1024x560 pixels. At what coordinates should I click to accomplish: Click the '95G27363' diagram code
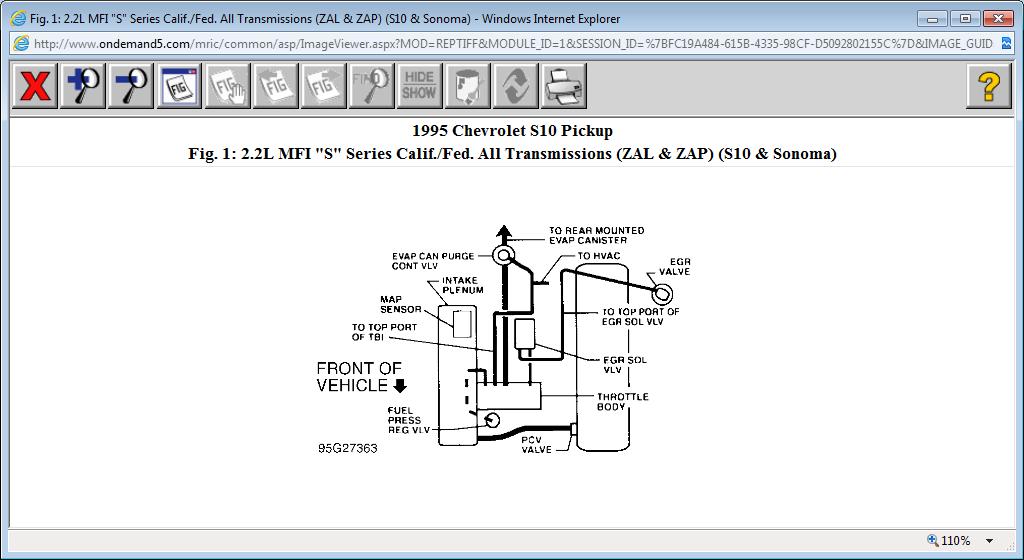point(347,448)
